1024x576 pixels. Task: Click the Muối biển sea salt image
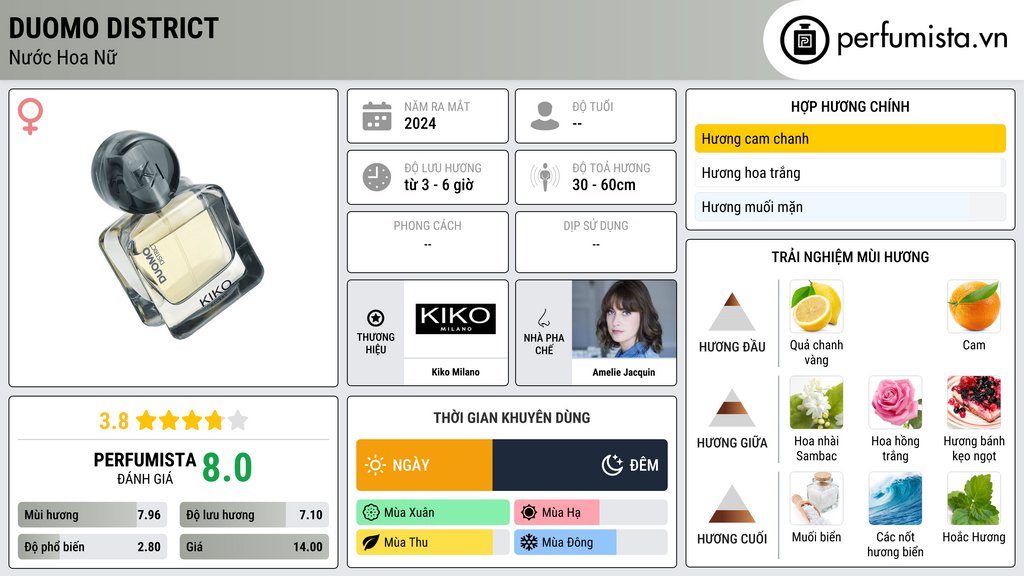click(x=816, y=499)
